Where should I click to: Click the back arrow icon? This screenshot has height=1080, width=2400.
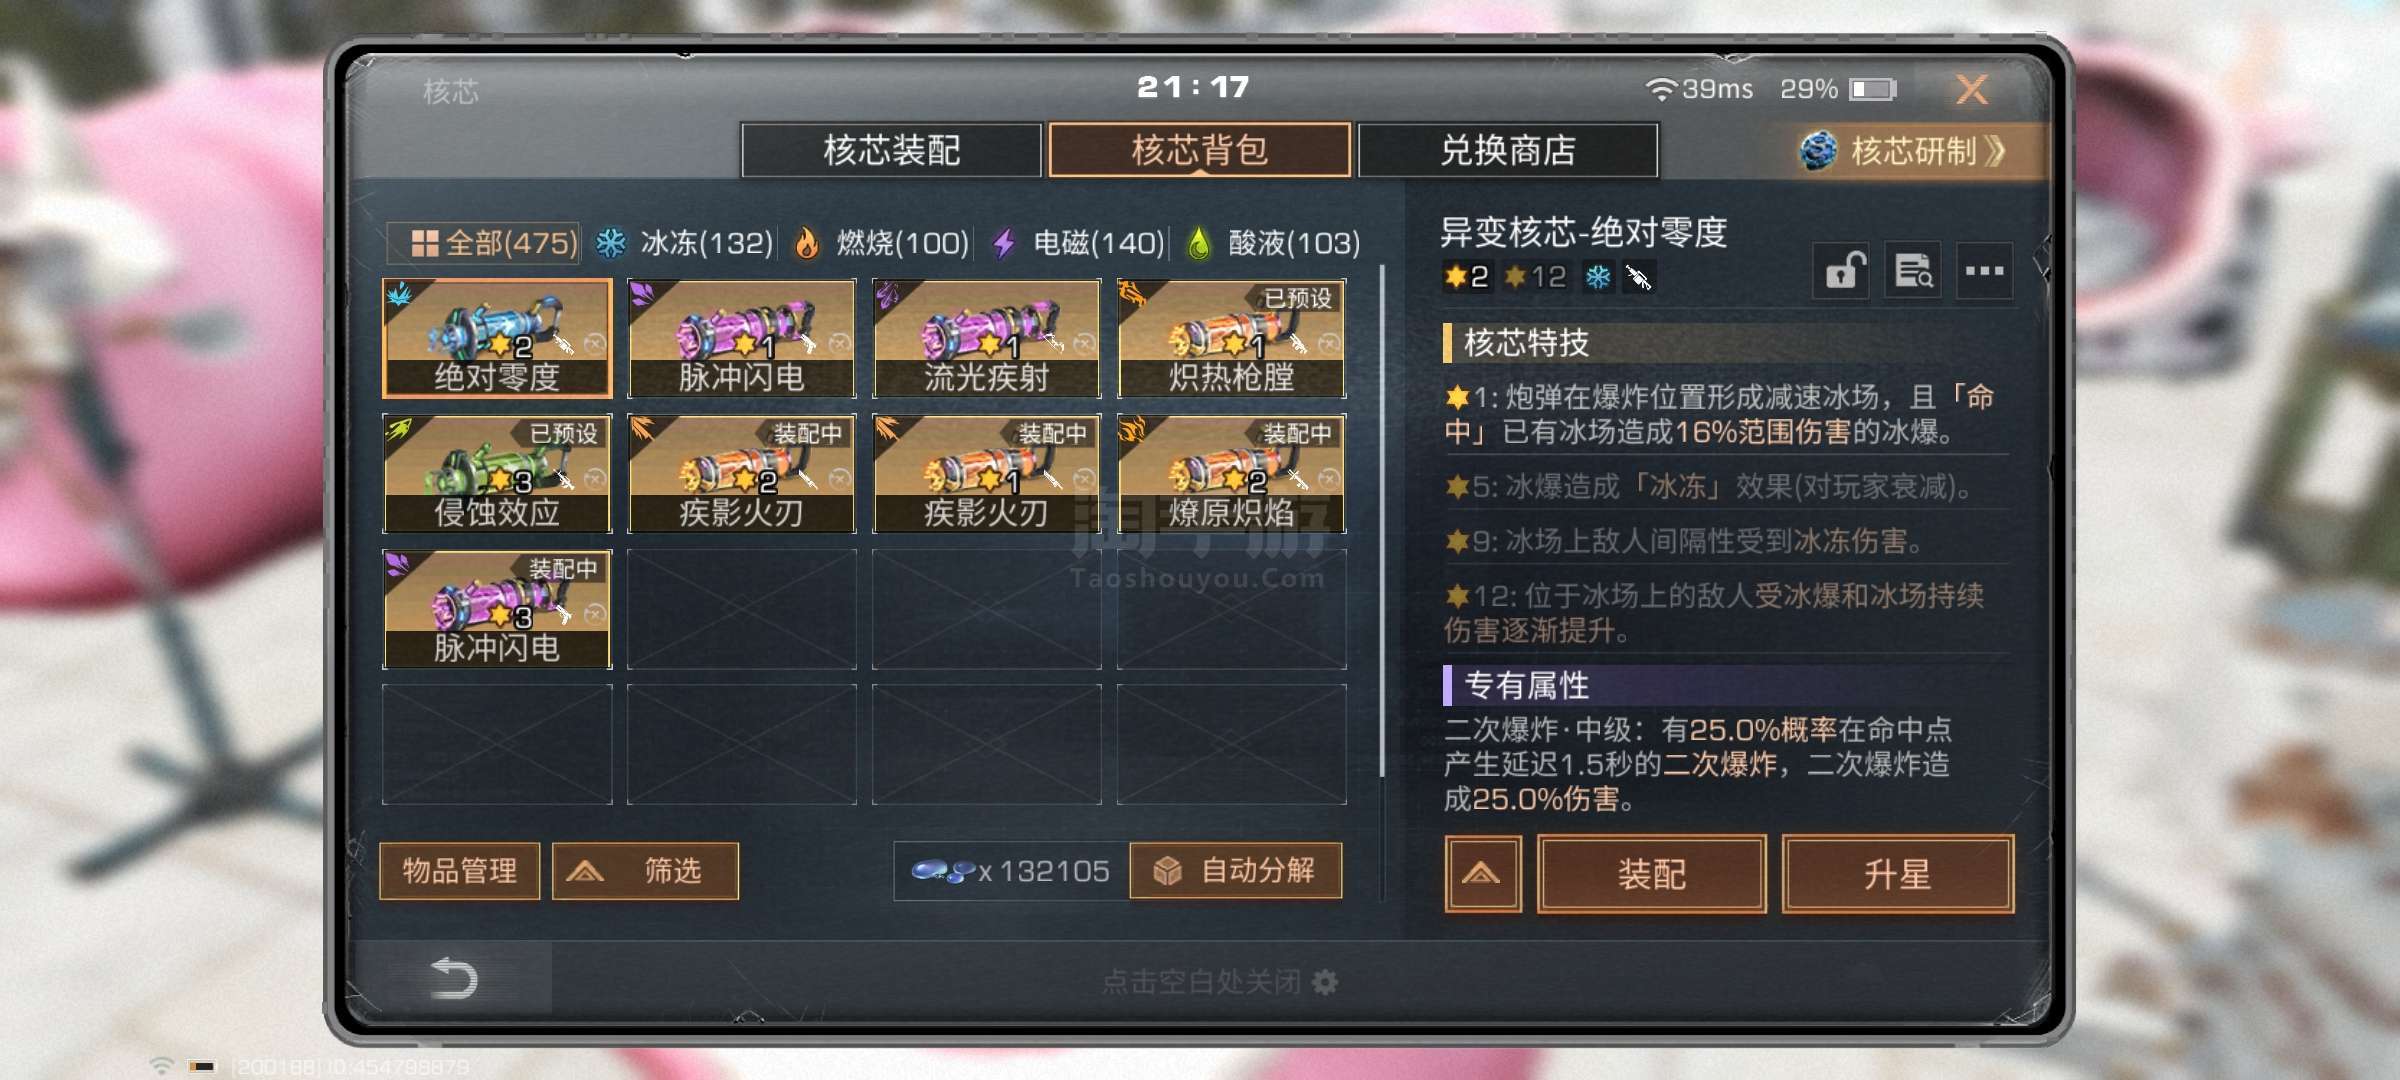point(453,978)
